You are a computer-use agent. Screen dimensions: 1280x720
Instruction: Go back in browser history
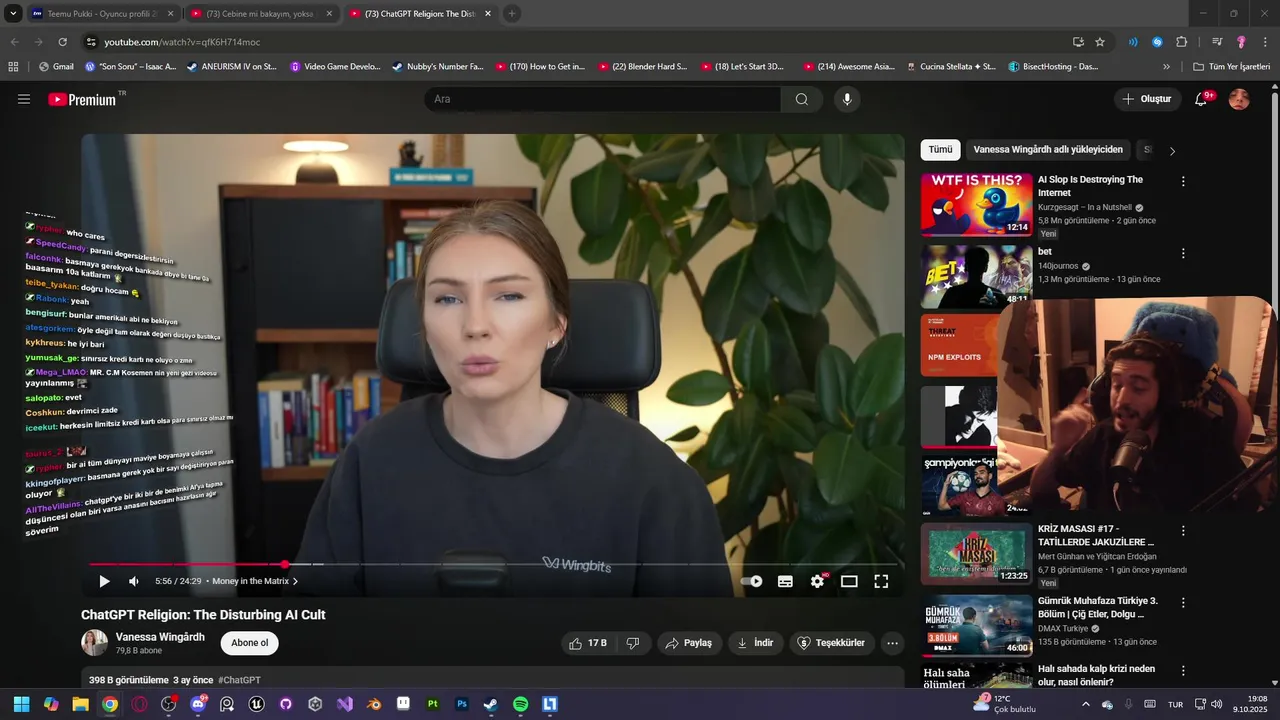click(14, 42)
